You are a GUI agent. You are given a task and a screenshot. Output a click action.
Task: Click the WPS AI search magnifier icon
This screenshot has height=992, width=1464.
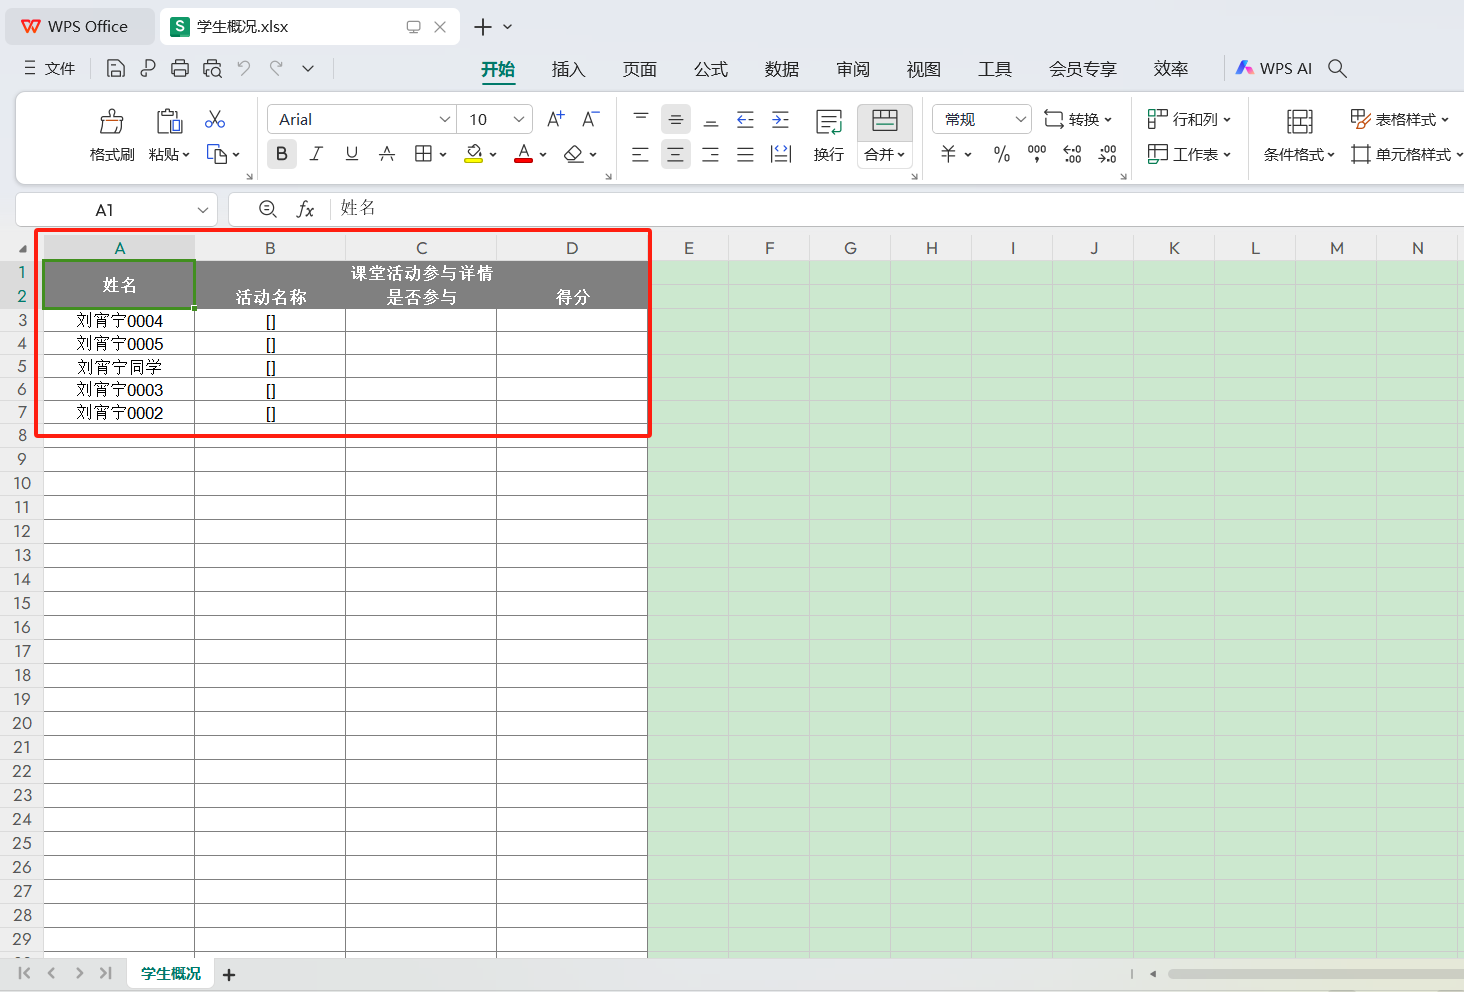click(x=1337, y=68)
